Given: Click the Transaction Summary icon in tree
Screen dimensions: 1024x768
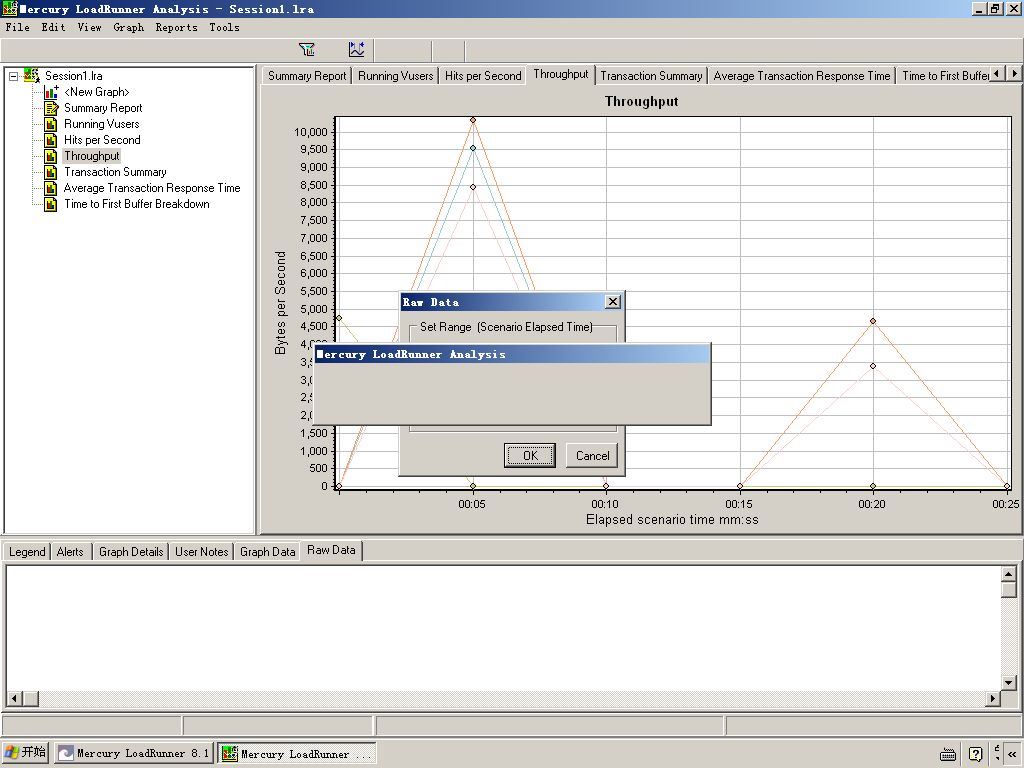Looking at the screenshot, I should pos(51,172).
